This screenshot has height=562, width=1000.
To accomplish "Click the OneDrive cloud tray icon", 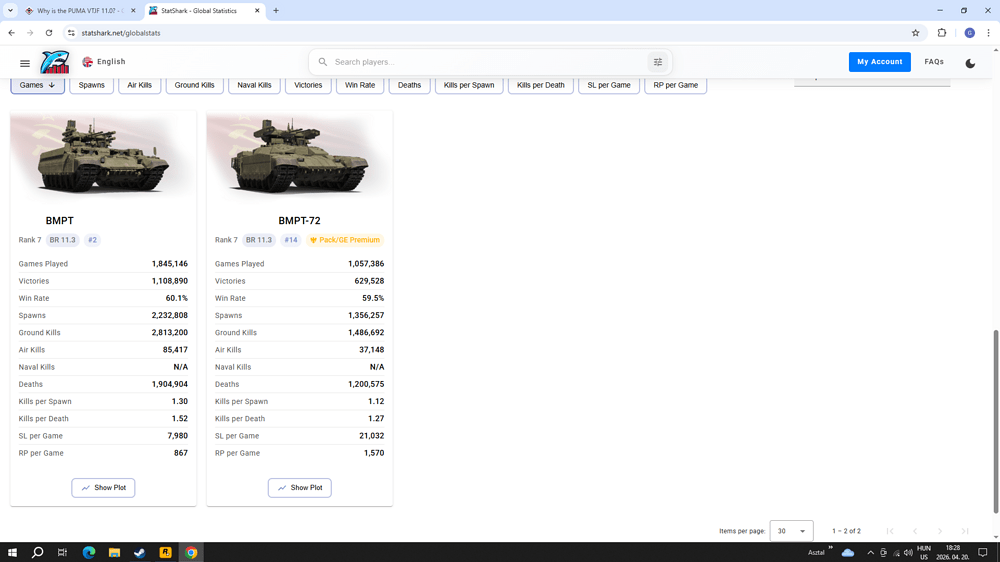I will click(x=848, y=552).
